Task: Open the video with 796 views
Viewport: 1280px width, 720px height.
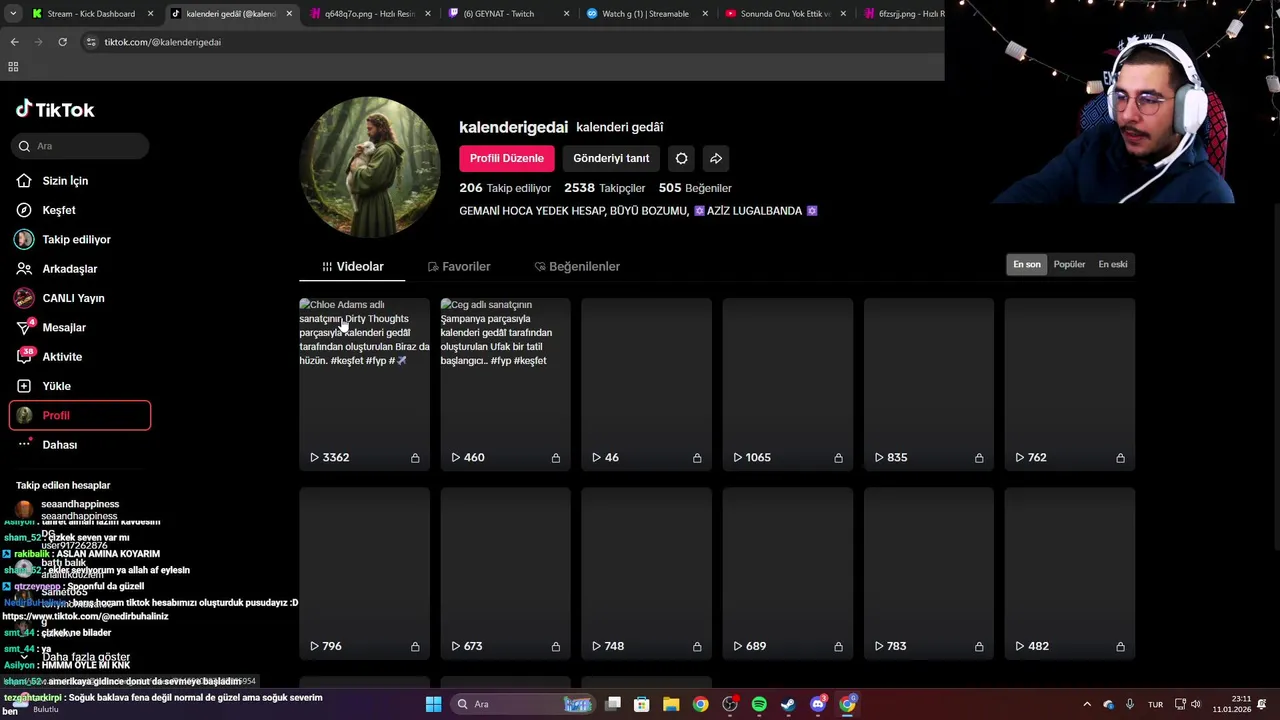Action: click(x=364, y=573)
